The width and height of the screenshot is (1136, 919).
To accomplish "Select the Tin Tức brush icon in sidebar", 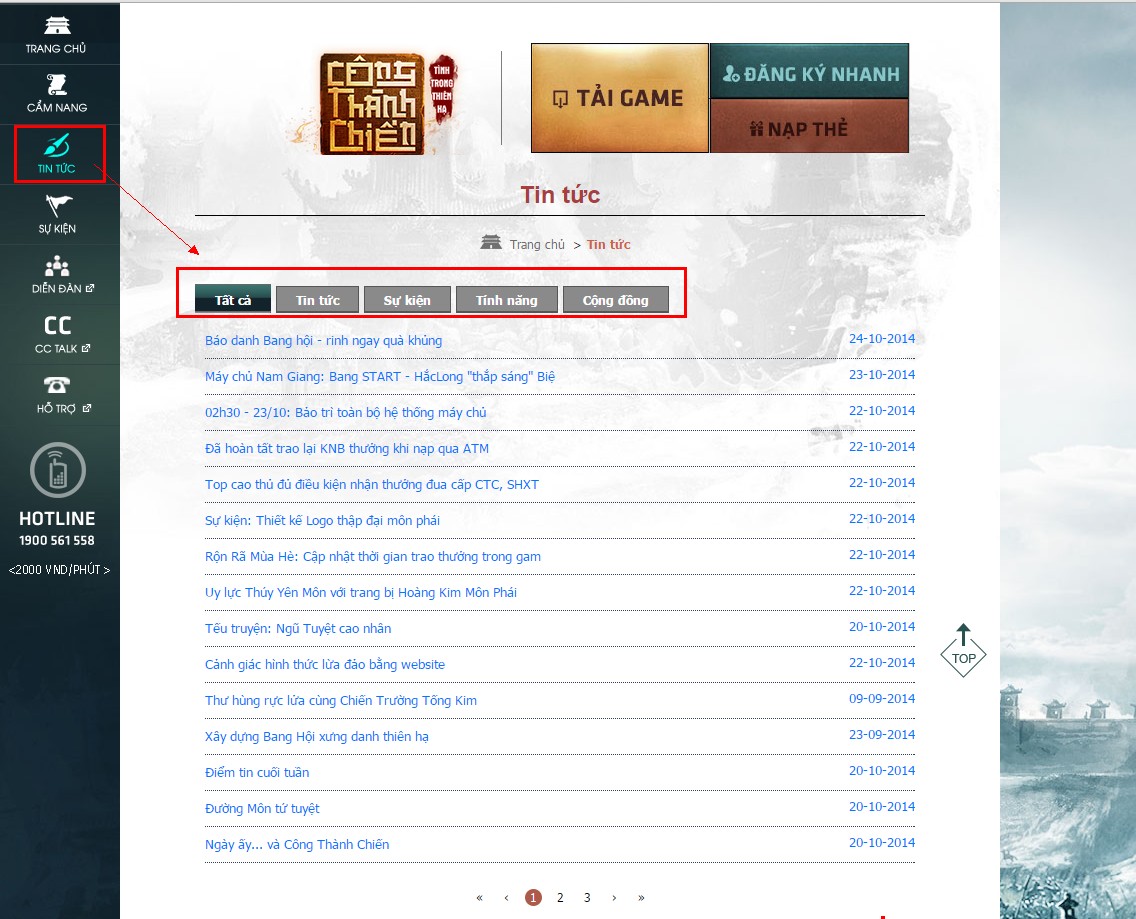I will [x=57, y=145].
